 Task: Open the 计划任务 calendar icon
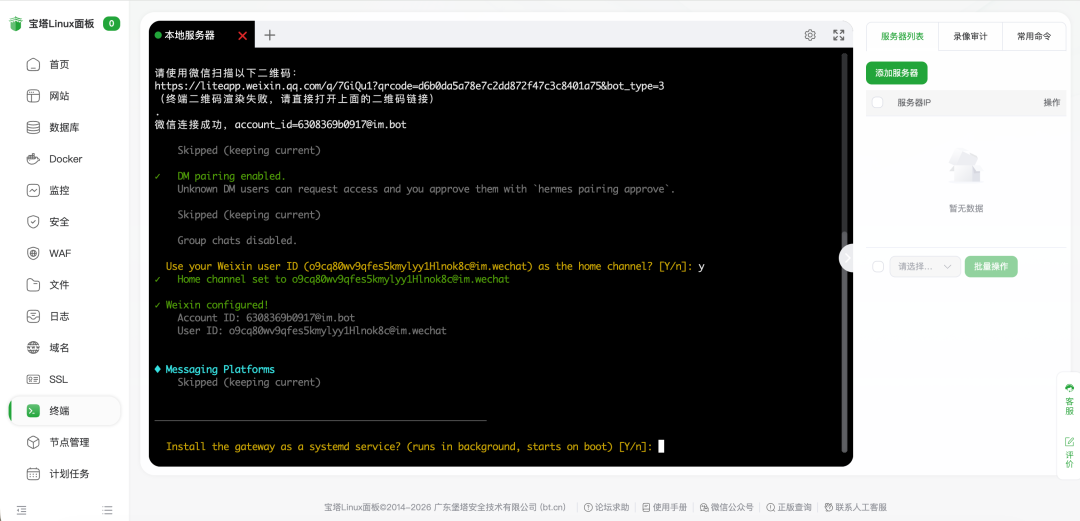coord(34,474)
